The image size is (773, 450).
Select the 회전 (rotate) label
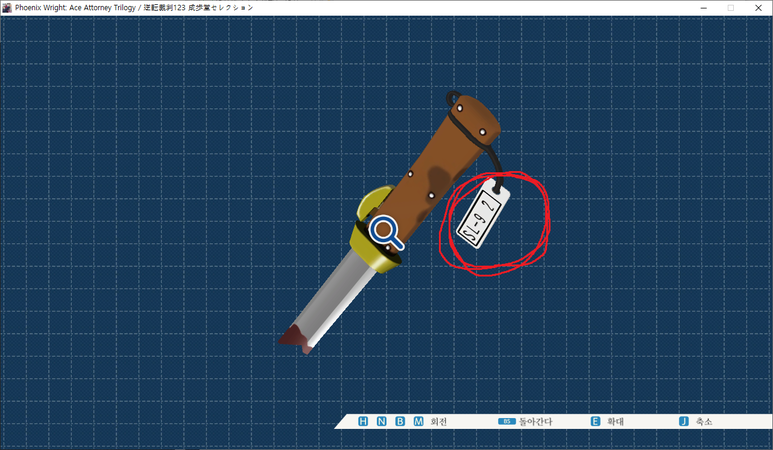point(438,421)
